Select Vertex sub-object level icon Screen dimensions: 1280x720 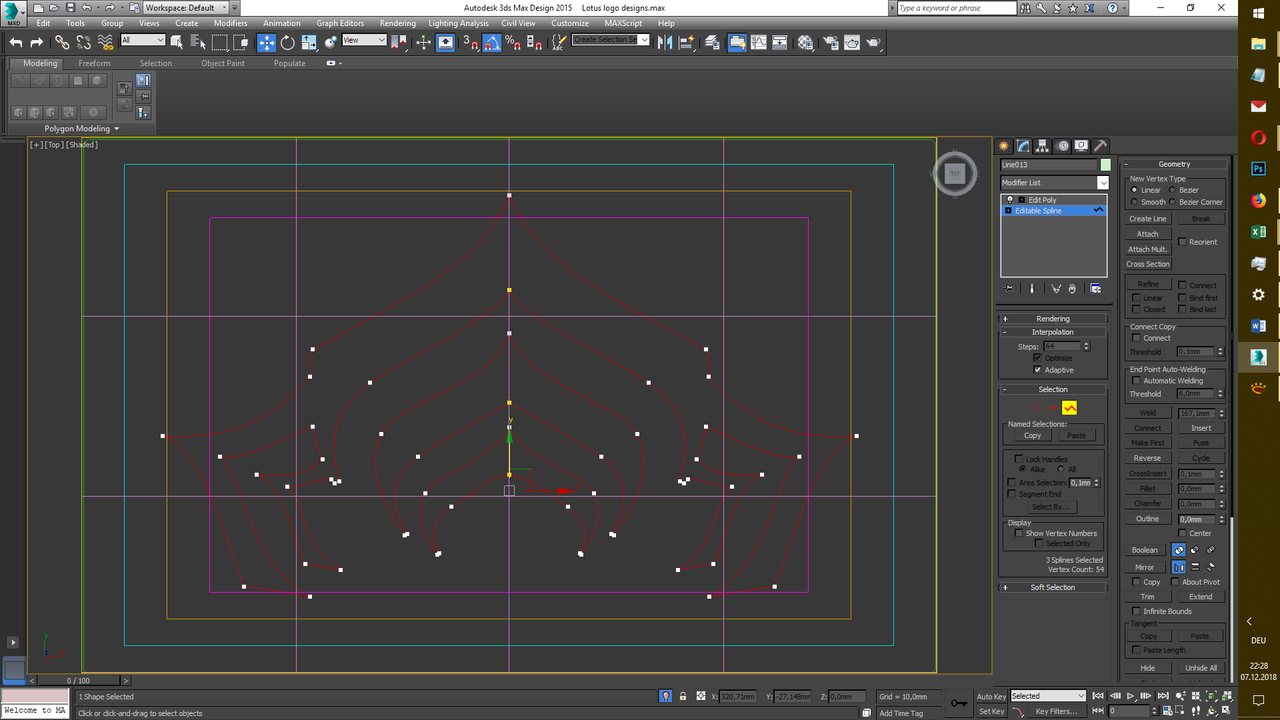point(1040,408)
